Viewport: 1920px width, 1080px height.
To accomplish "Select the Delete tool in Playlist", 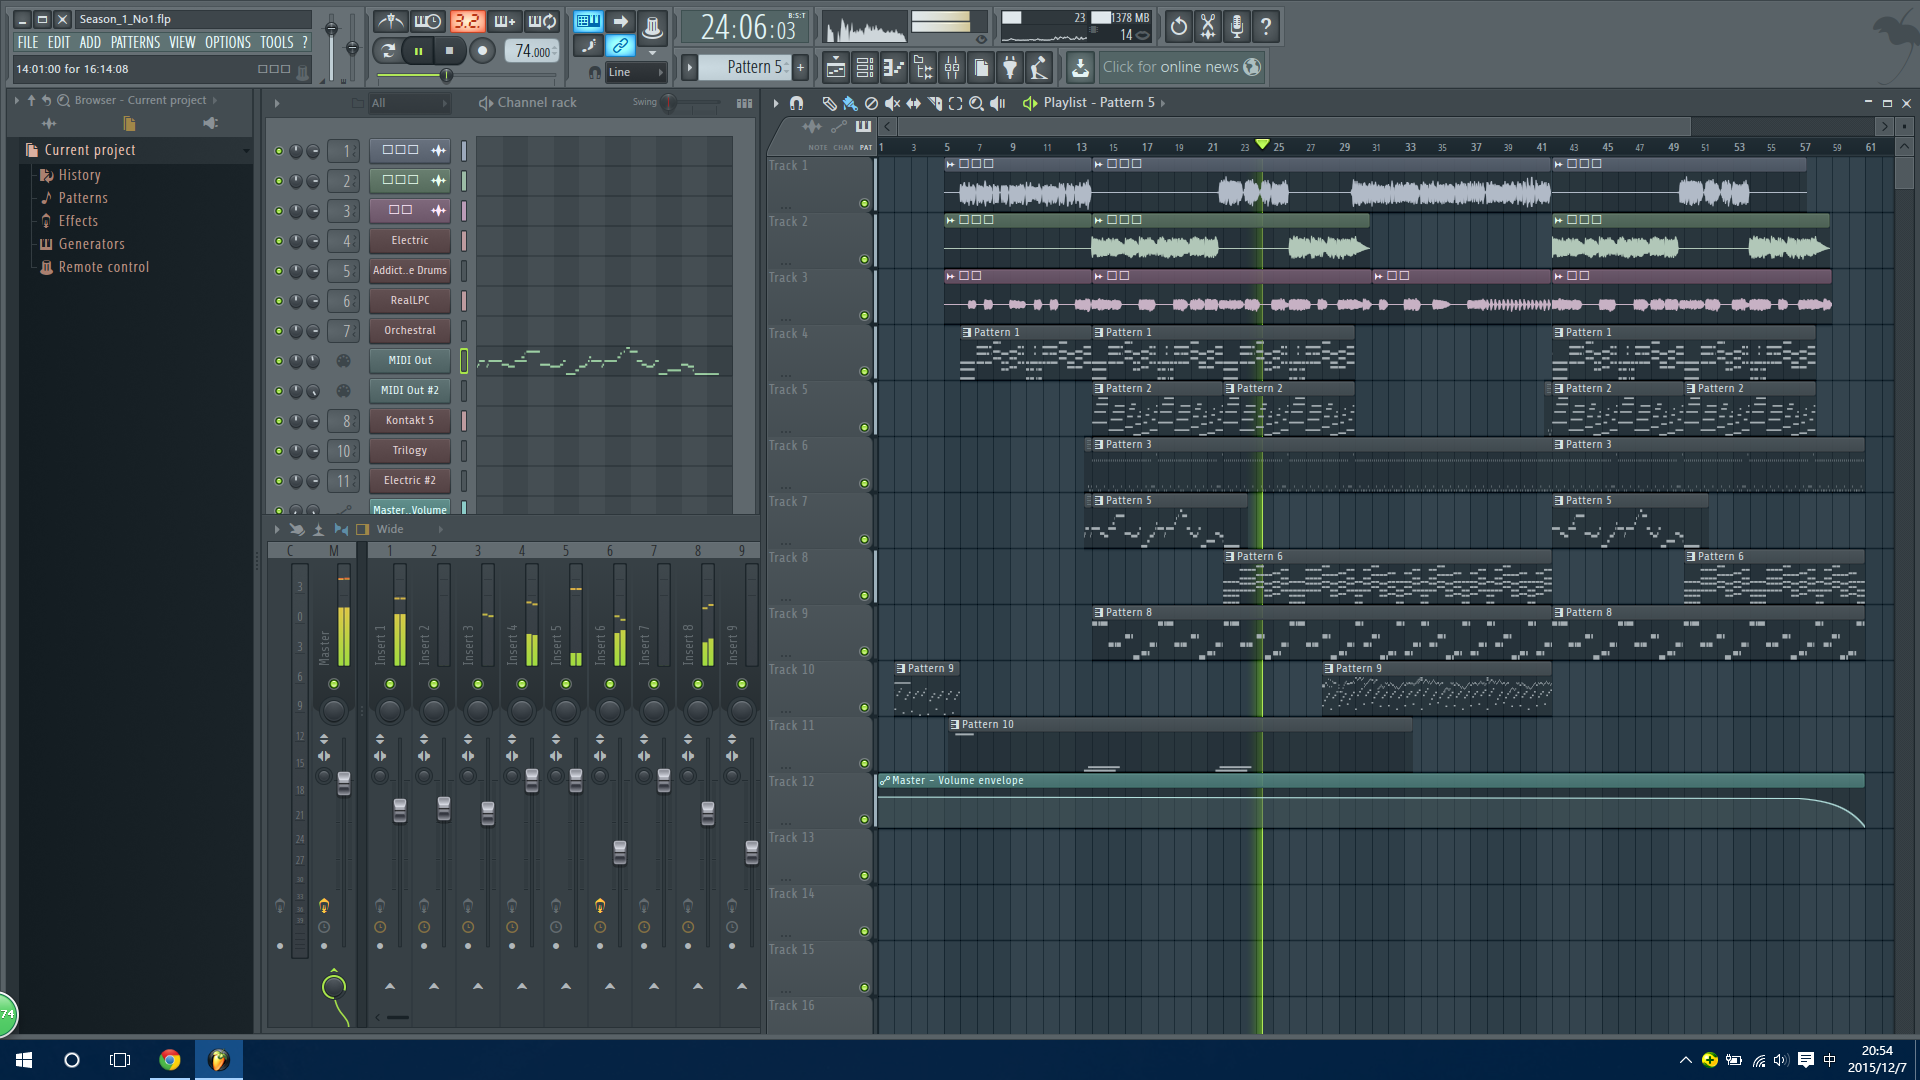I will pos(871,103).
